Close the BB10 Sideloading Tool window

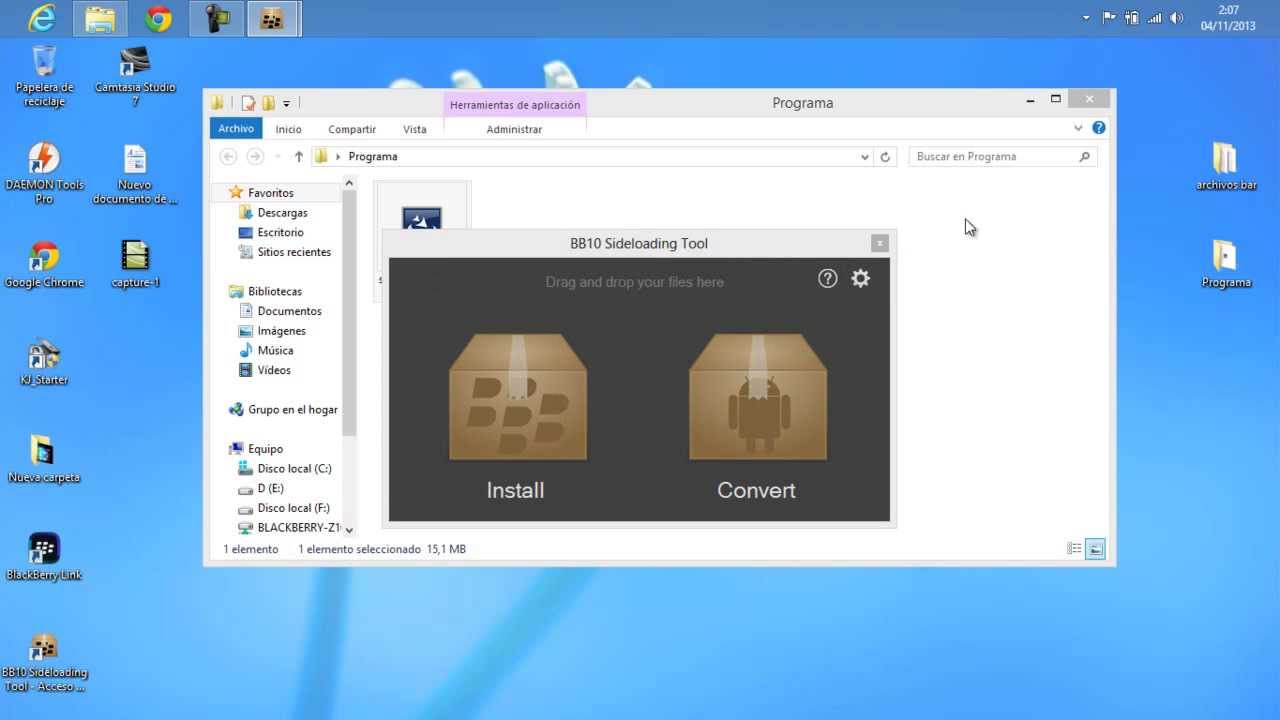click(880, 243)
